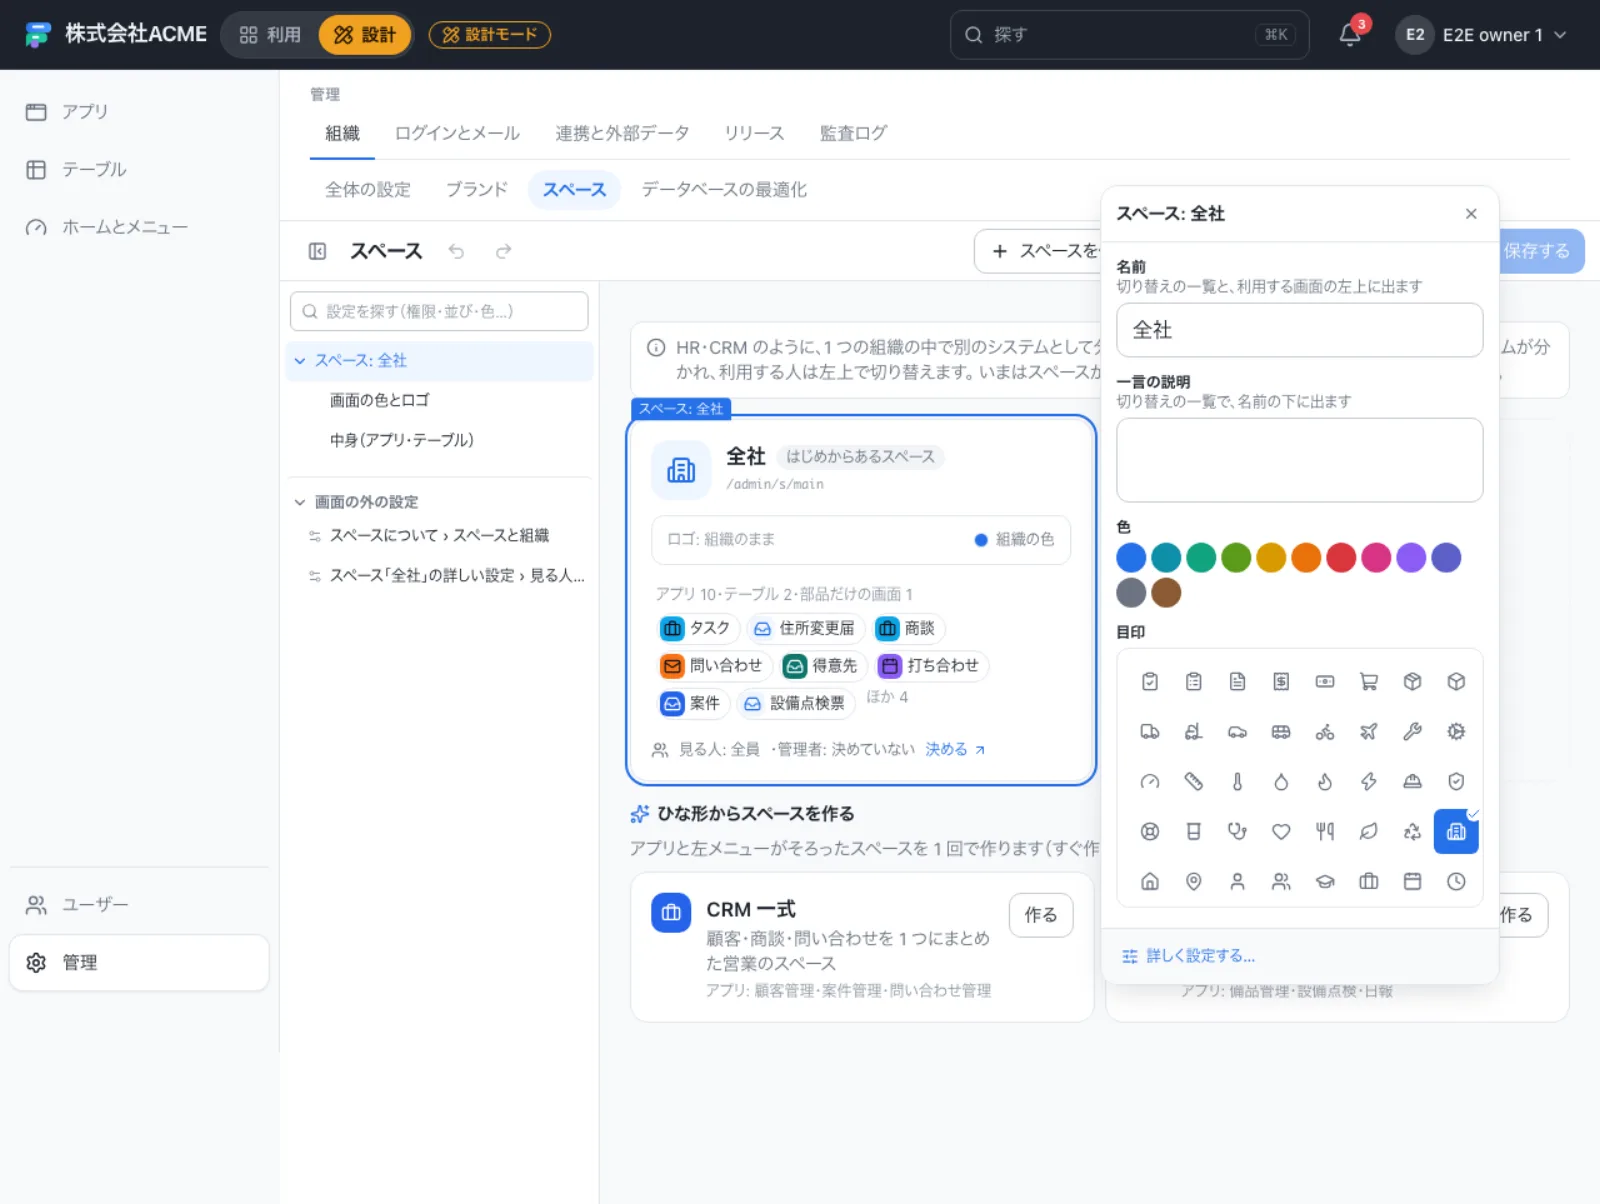1600x1204 pixels.
Task: Select the heart icon as the mark
Action: click(x=1281, y=831)
